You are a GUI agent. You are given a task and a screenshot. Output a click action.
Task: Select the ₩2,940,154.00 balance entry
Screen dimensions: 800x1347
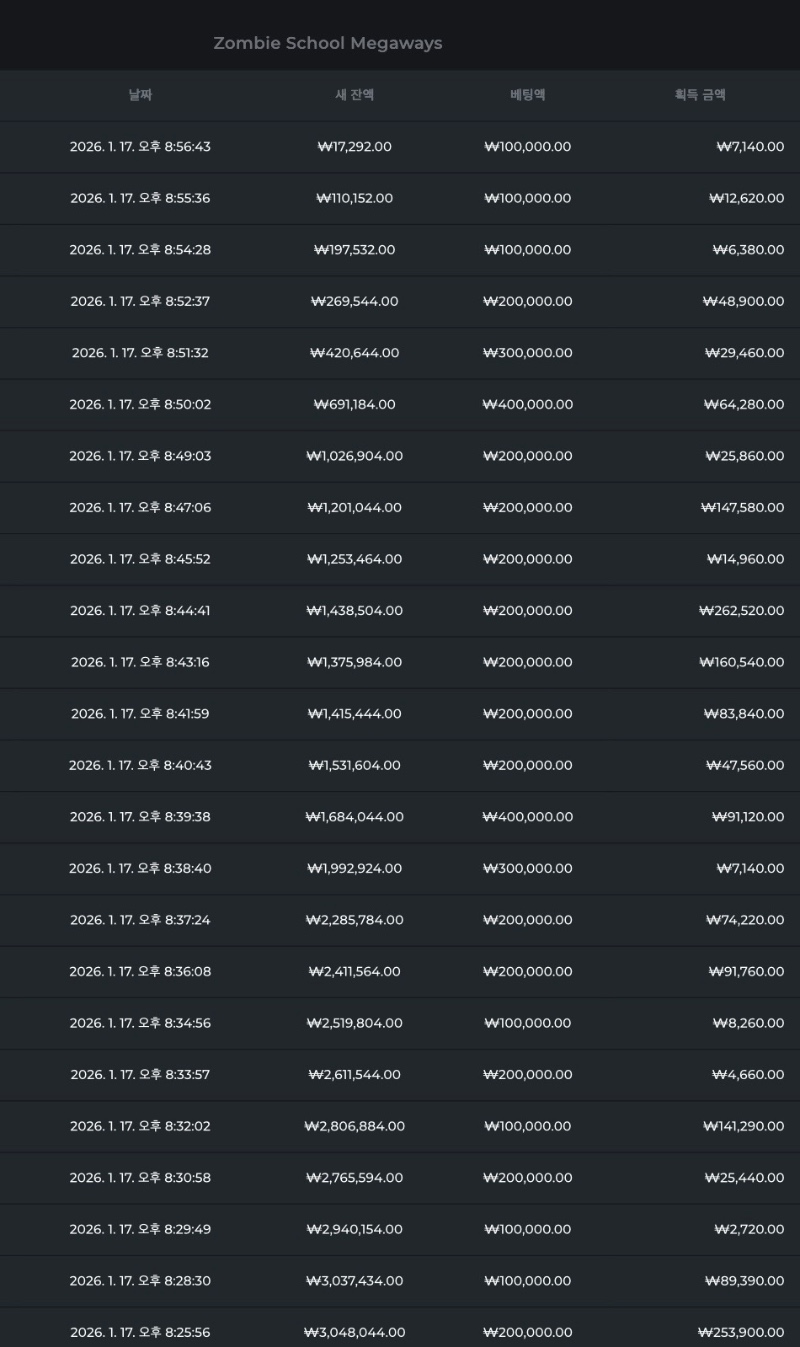point(354,1229)
